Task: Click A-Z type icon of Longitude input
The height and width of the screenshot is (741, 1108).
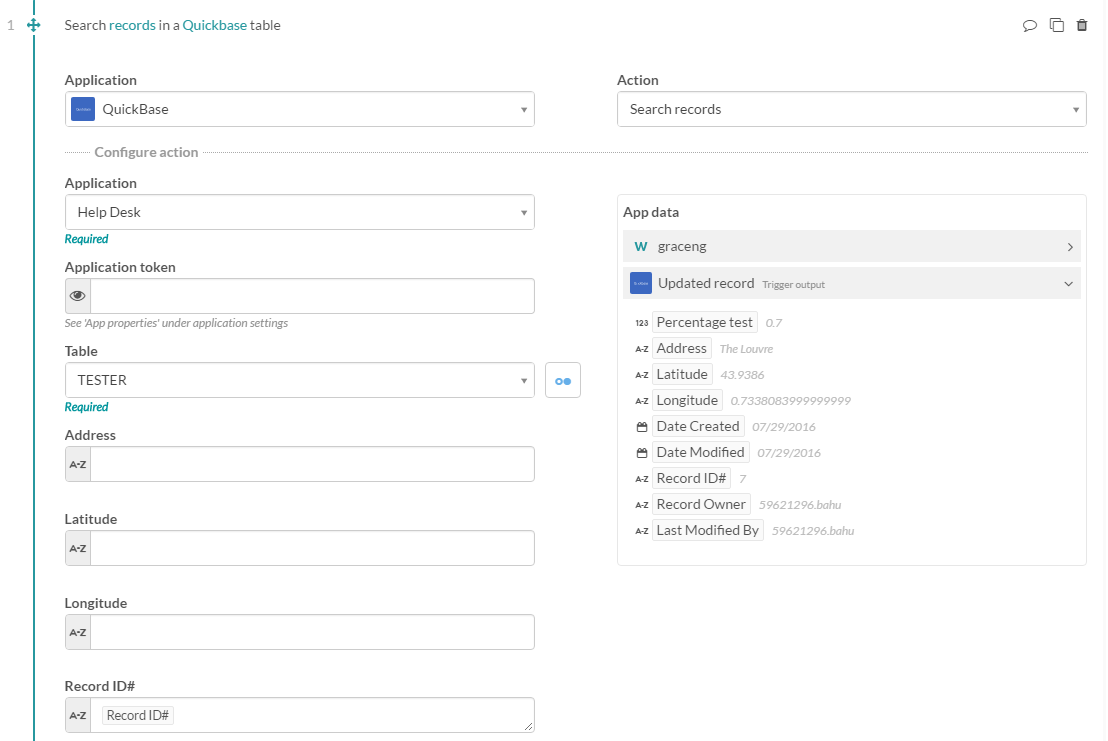Action: point(78,632)
